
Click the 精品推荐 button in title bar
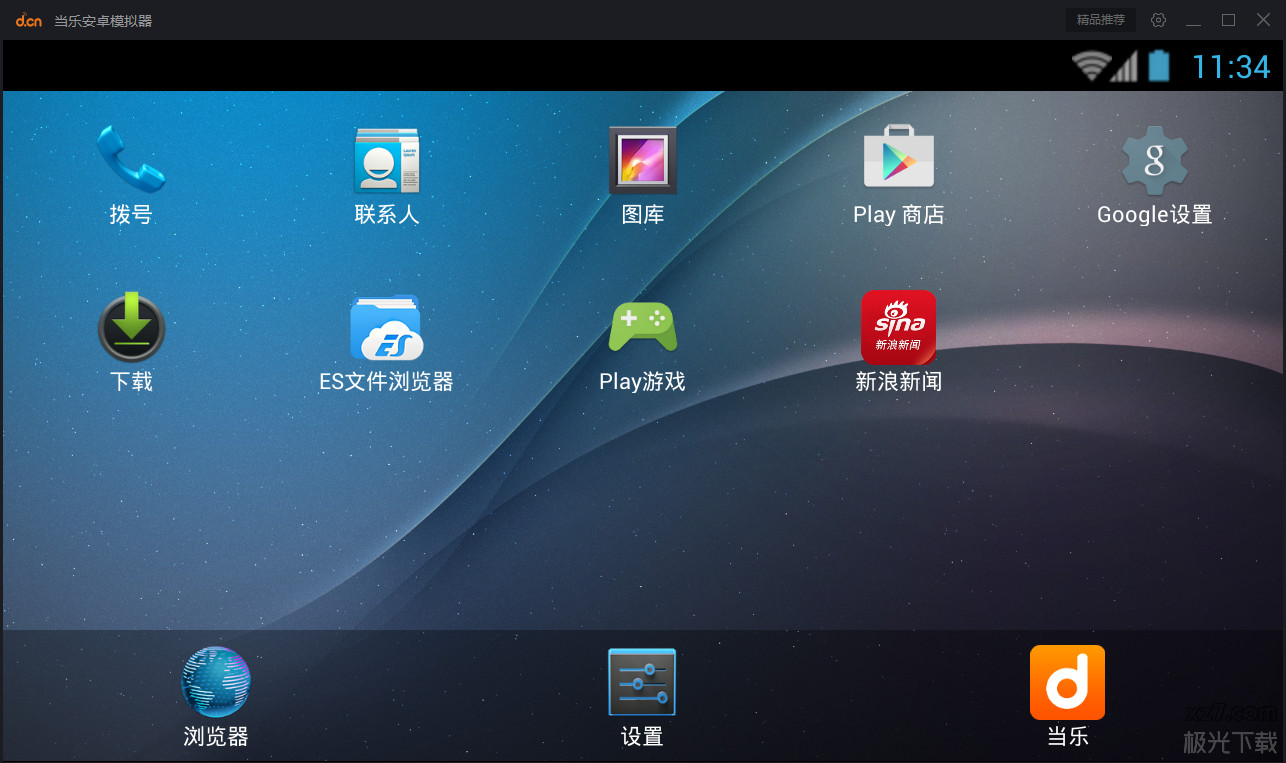(x=1100, y=20)
